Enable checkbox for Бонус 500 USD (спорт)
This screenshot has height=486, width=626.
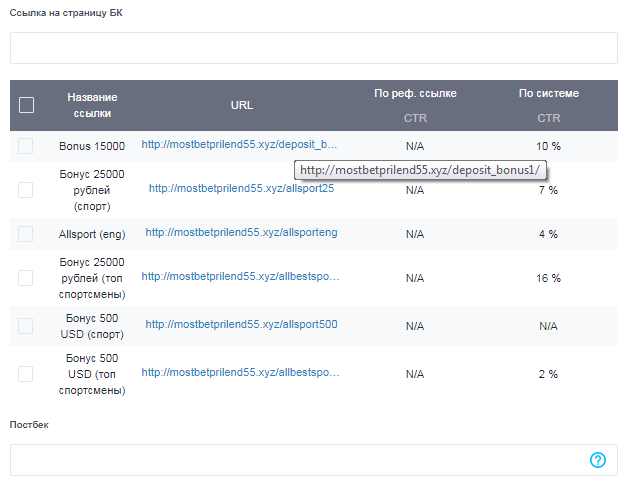26,325
